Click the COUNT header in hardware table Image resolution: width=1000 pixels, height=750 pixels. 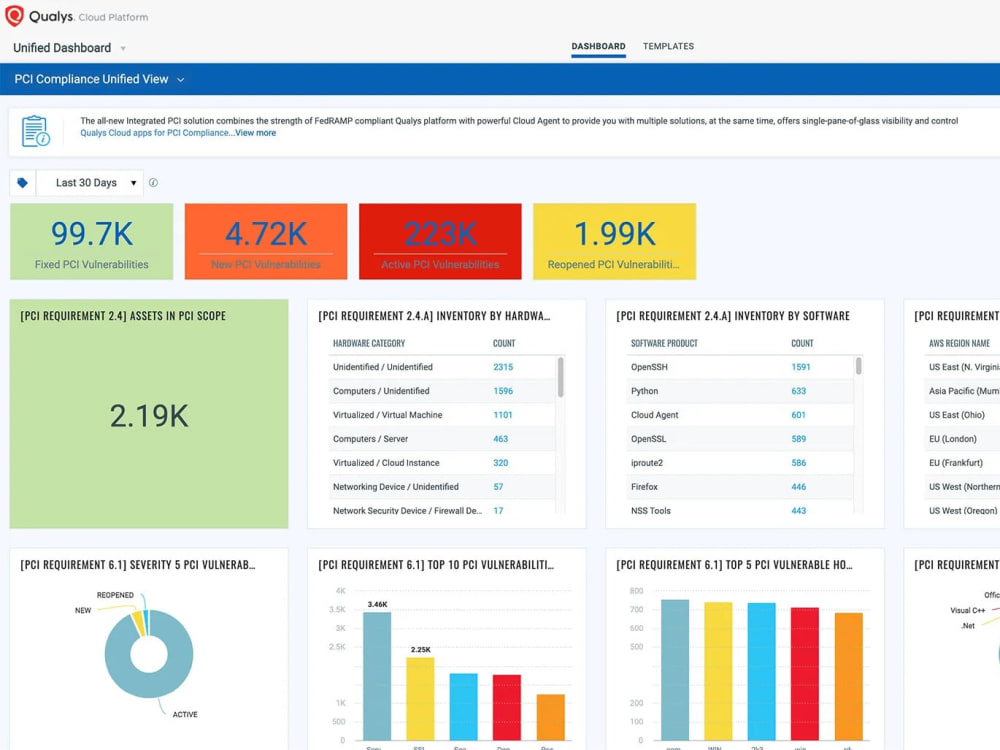504,343
